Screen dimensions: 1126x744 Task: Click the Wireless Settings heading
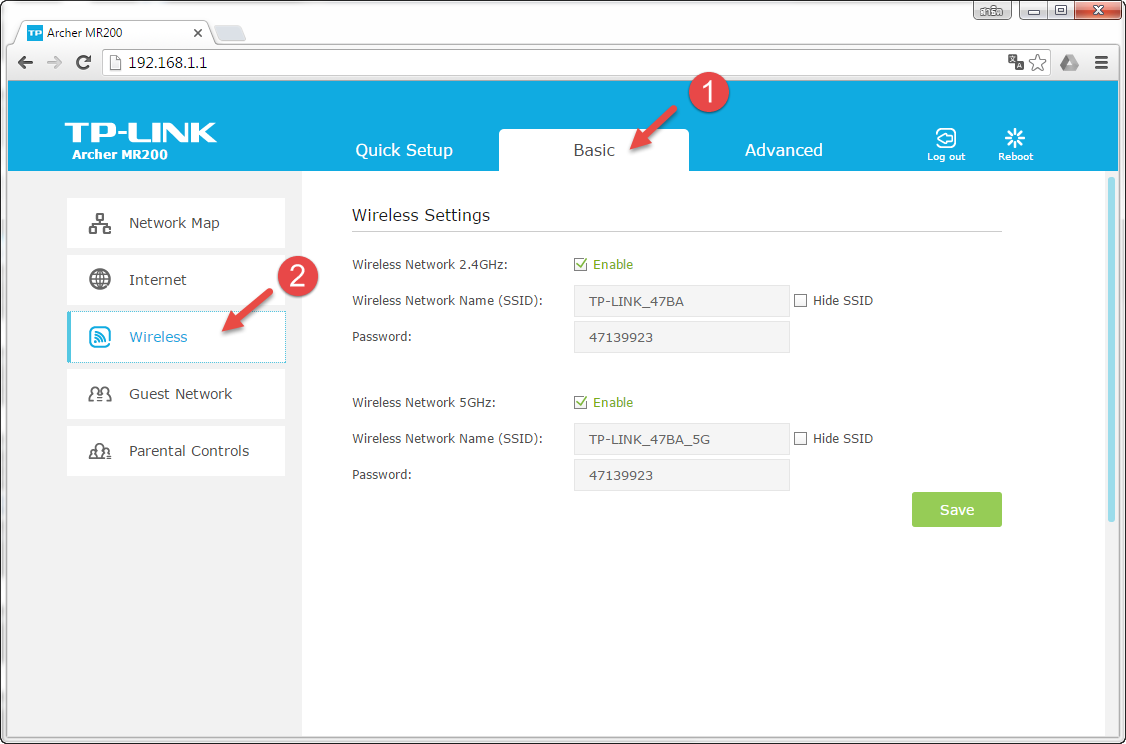pos(421,215)
